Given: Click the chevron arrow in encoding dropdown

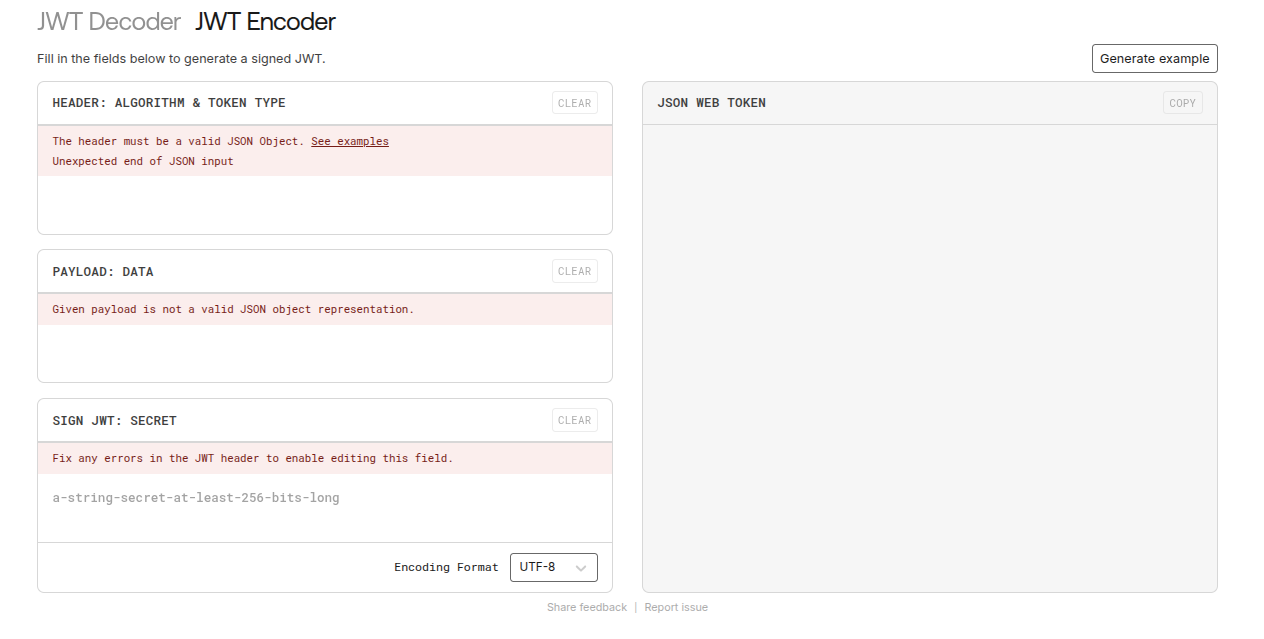Looking at the screenshot, I should click(581, 568).
